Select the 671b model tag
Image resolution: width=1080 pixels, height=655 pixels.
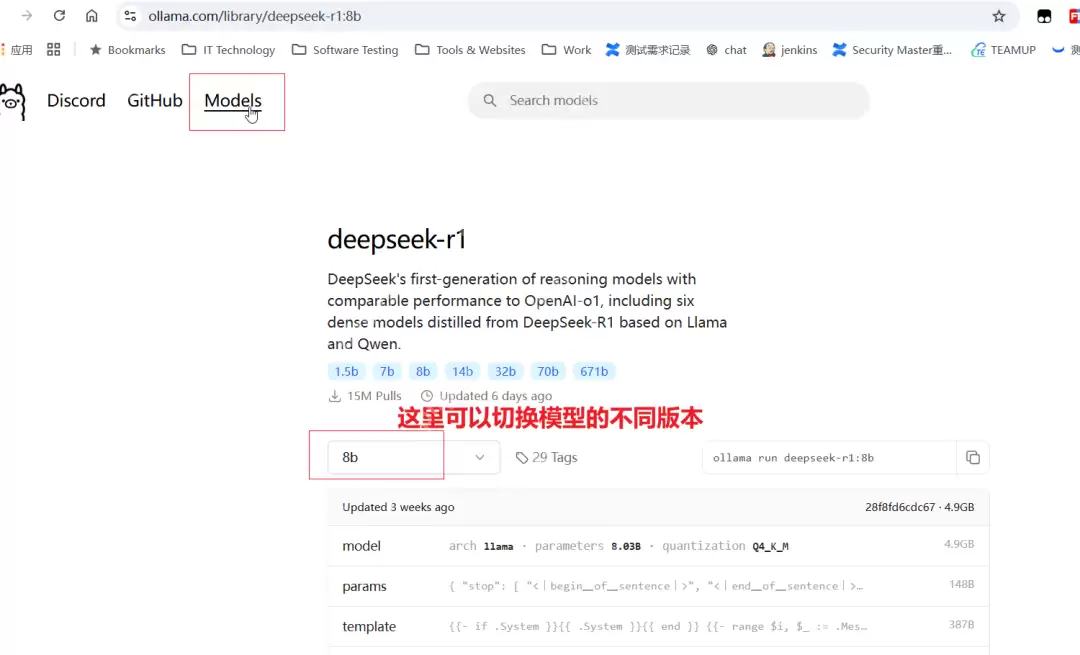(x=594, y=370)
